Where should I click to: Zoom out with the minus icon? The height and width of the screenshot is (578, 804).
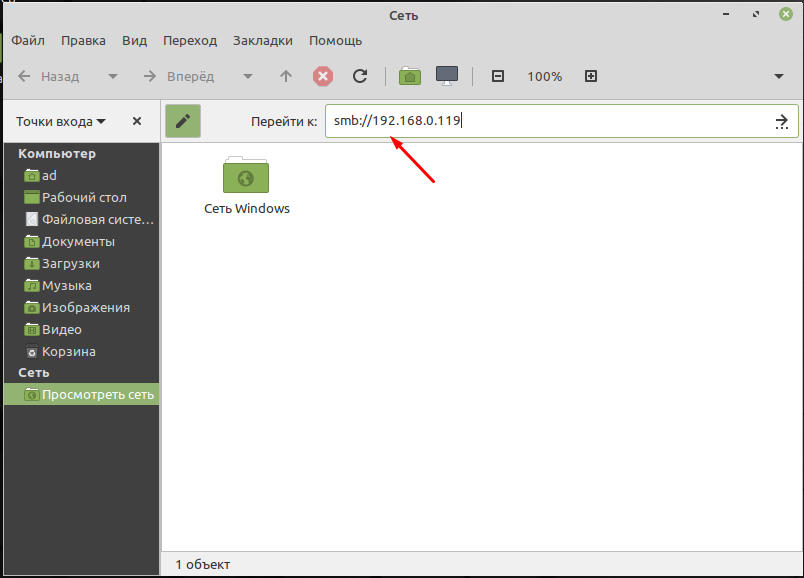pos(498,76)
